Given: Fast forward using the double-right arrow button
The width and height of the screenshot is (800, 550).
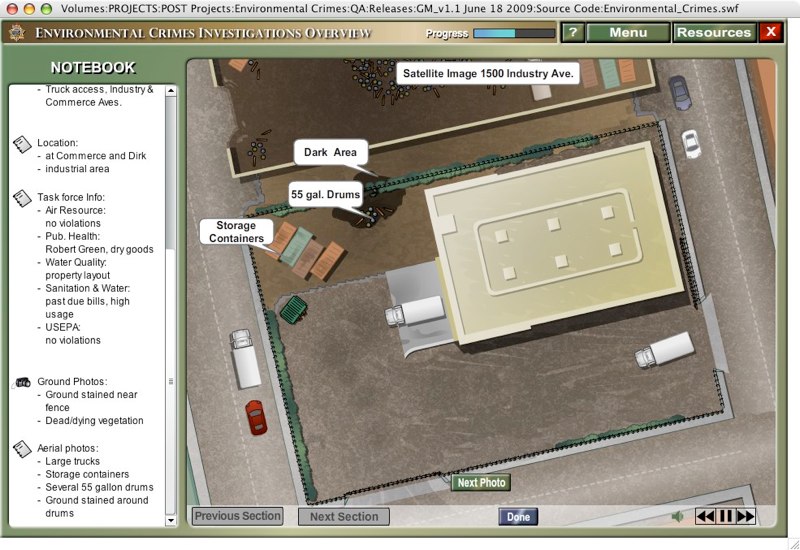Looking at the screenshot, I should (746, 516).
